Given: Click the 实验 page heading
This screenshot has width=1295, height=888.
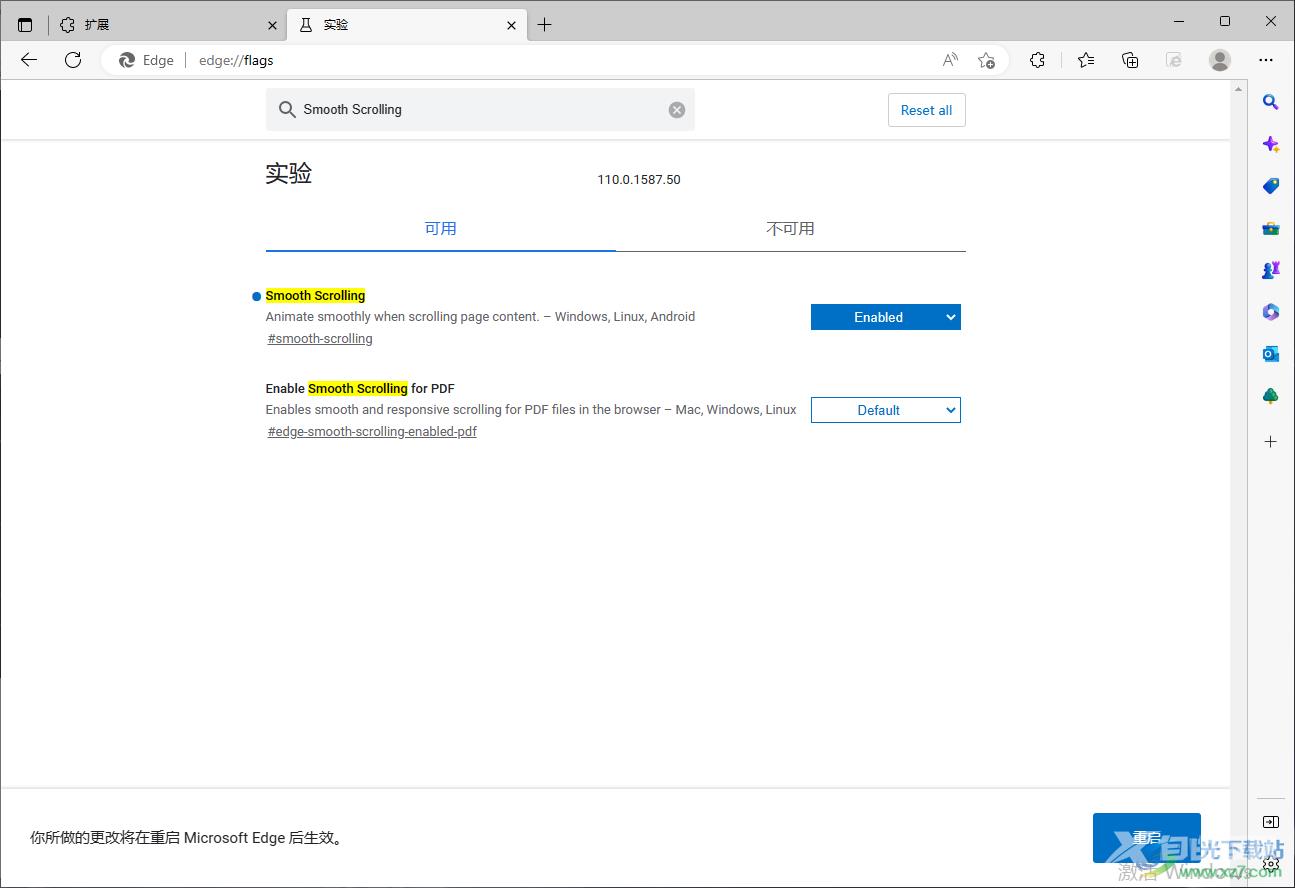Looking at the screenshot, I should [x=289, y=173].
